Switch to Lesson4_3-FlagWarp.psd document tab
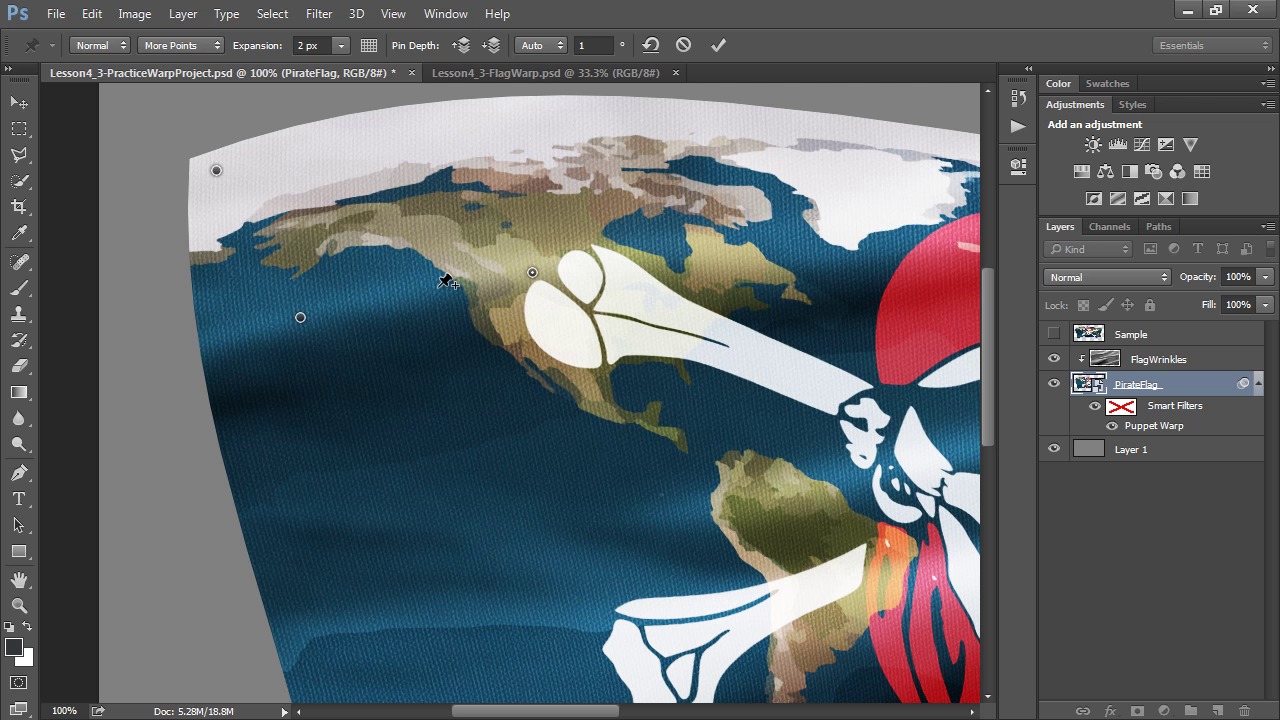Viewport: 1280px width, 720px height. pos(545,73)
